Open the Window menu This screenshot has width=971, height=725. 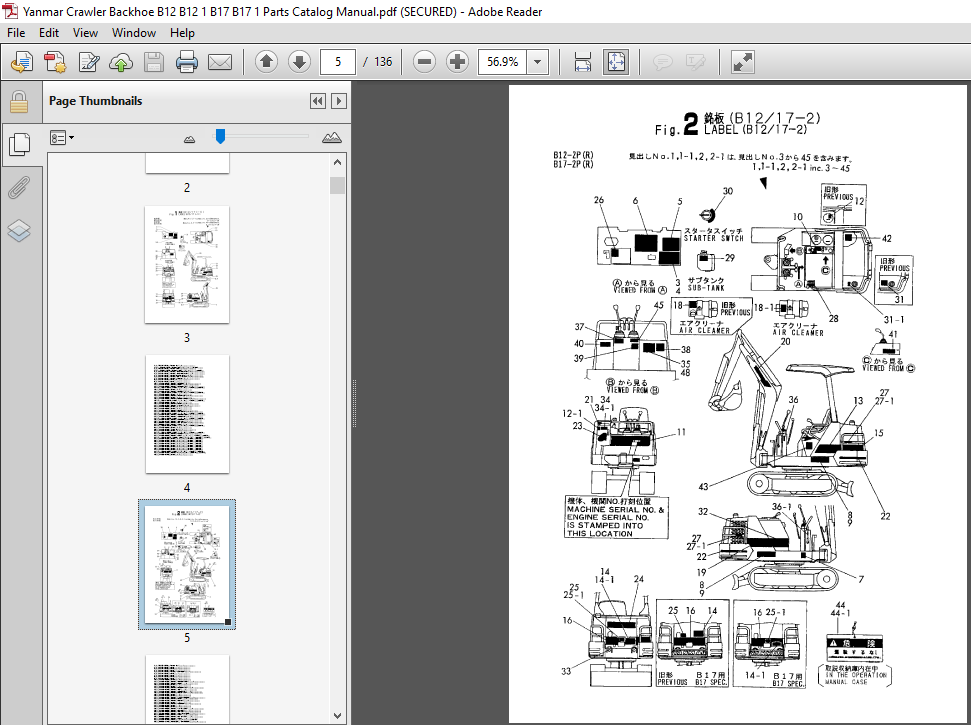tap(134, 33)
